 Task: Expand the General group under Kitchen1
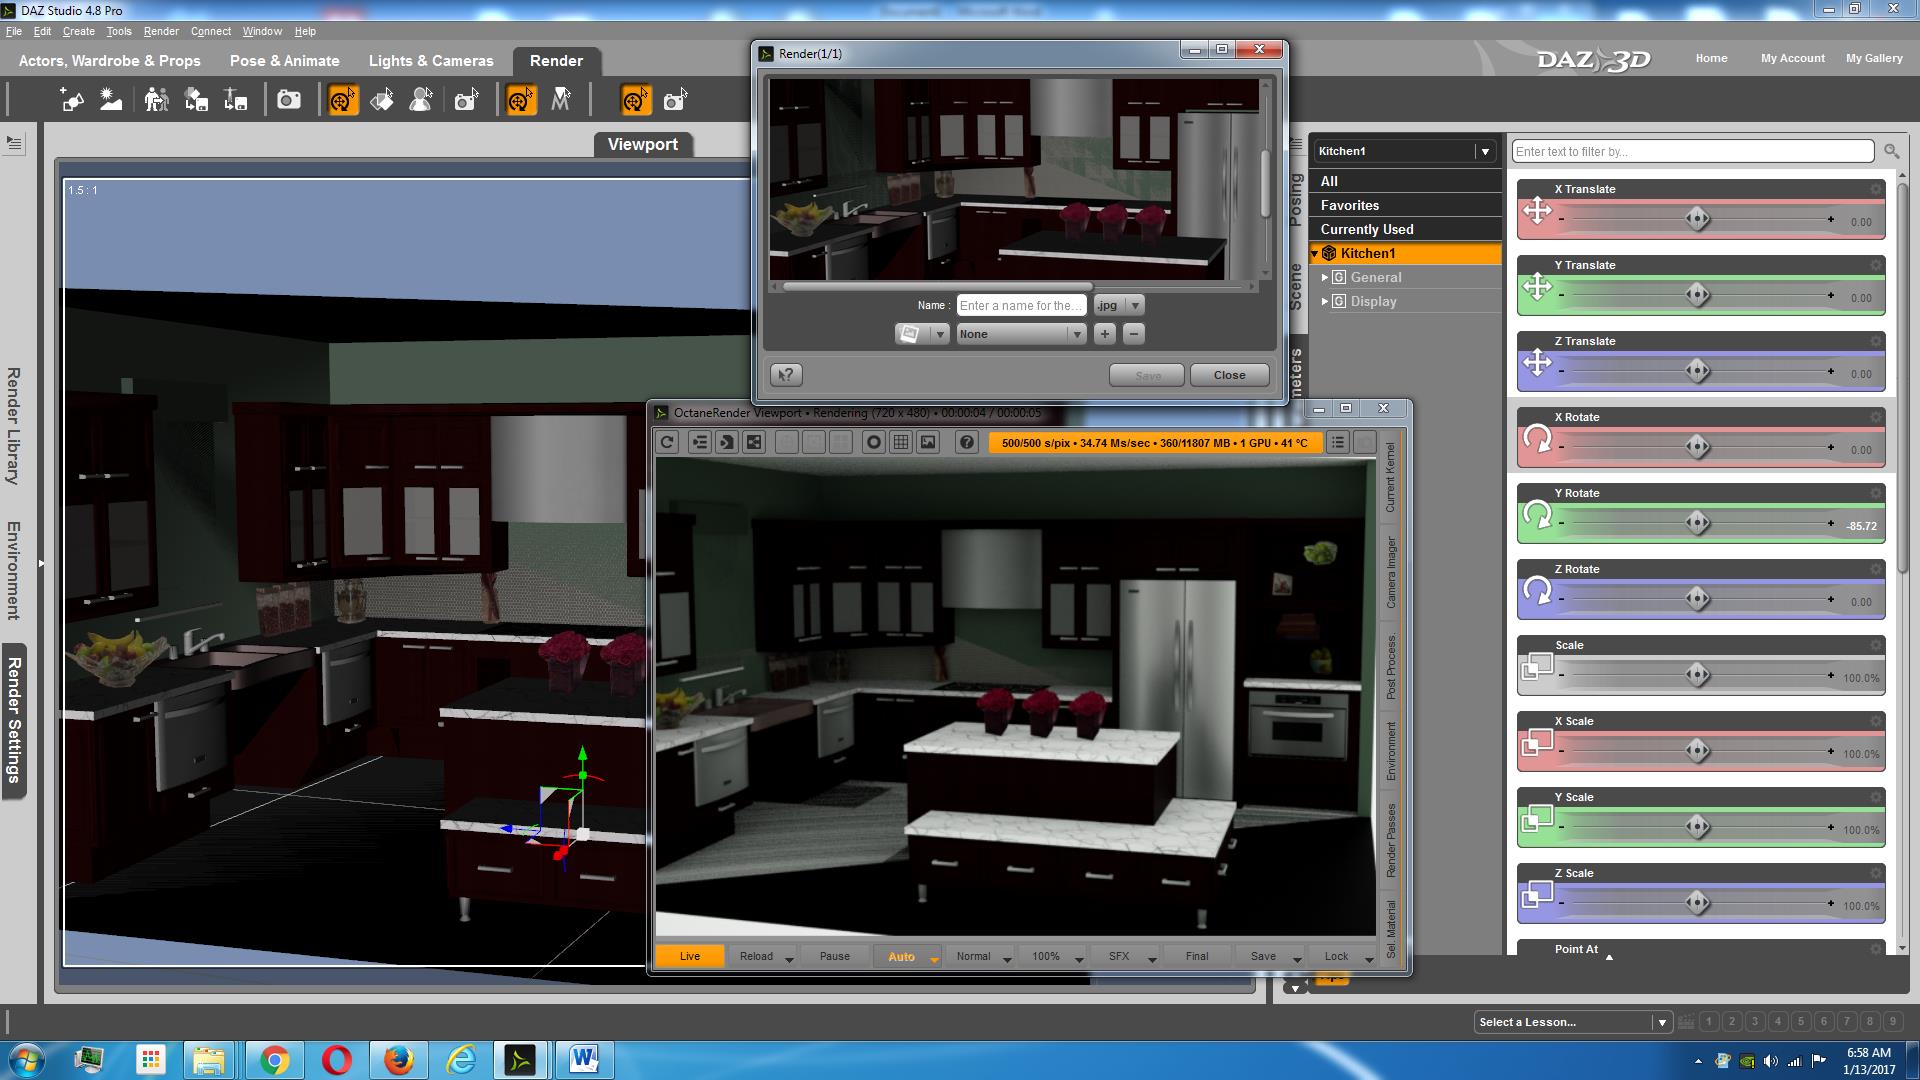[x=1325, y=277]
